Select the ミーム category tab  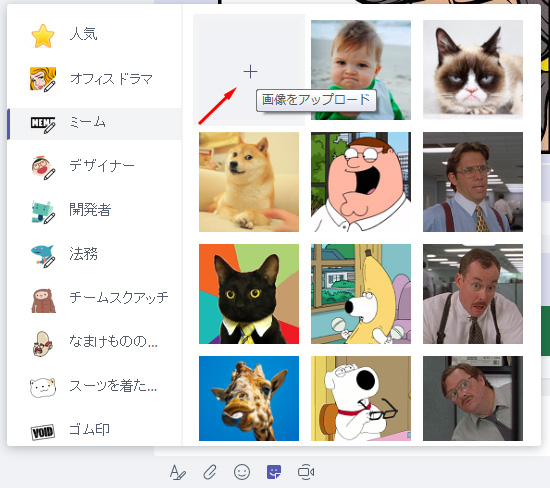(94, 123)
